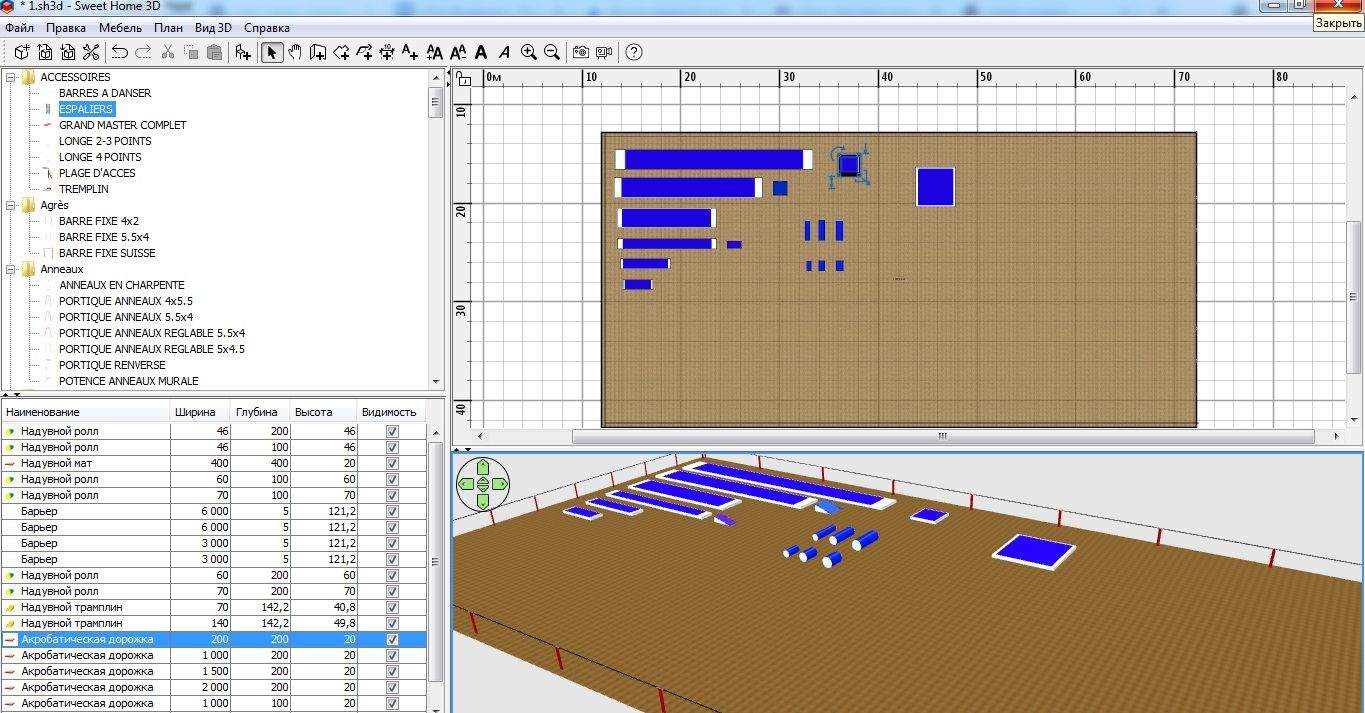The height and width of the screenshot is (713, 1365).
Task: Select the Pan (hand) tool
Action: 295,52
